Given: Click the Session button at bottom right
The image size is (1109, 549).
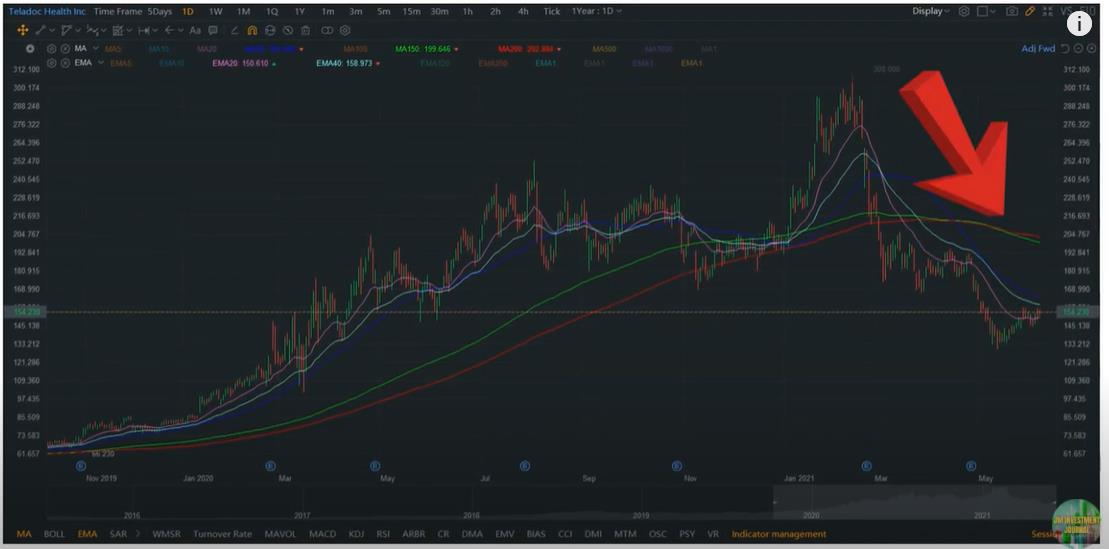Looking at the screenshot, I should (x=1045, y=535).
